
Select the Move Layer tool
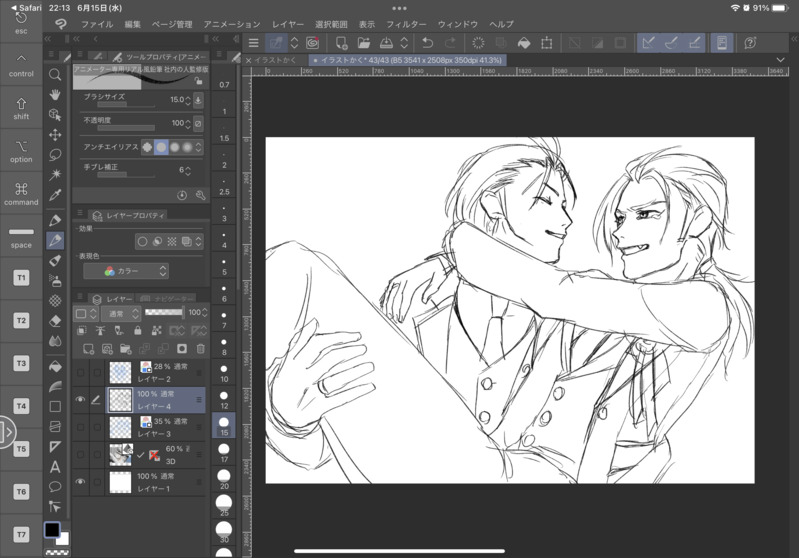coord(55,135)
